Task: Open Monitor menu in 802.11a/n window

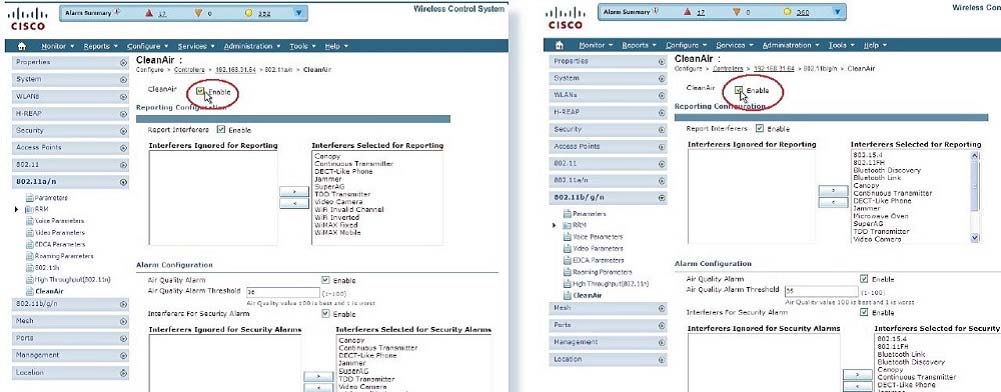Action: [57, 46]
